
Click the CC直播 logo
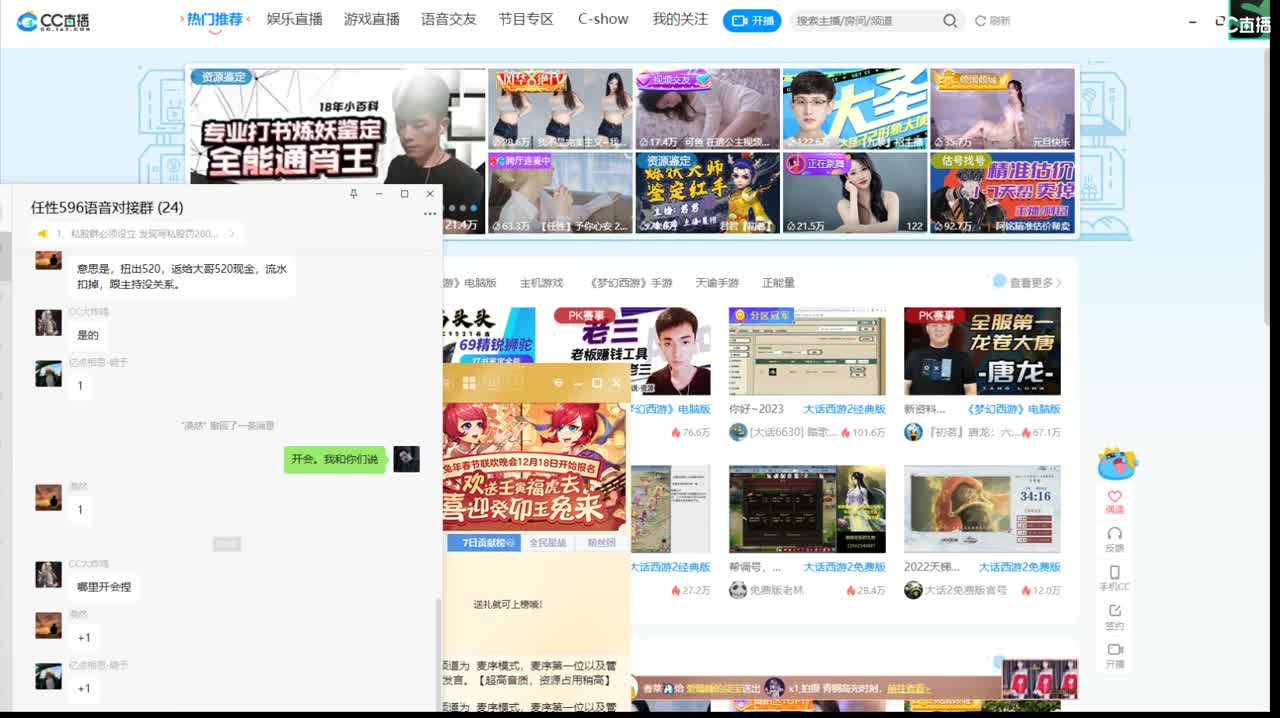pyautogui.click(x=53, y=21)
